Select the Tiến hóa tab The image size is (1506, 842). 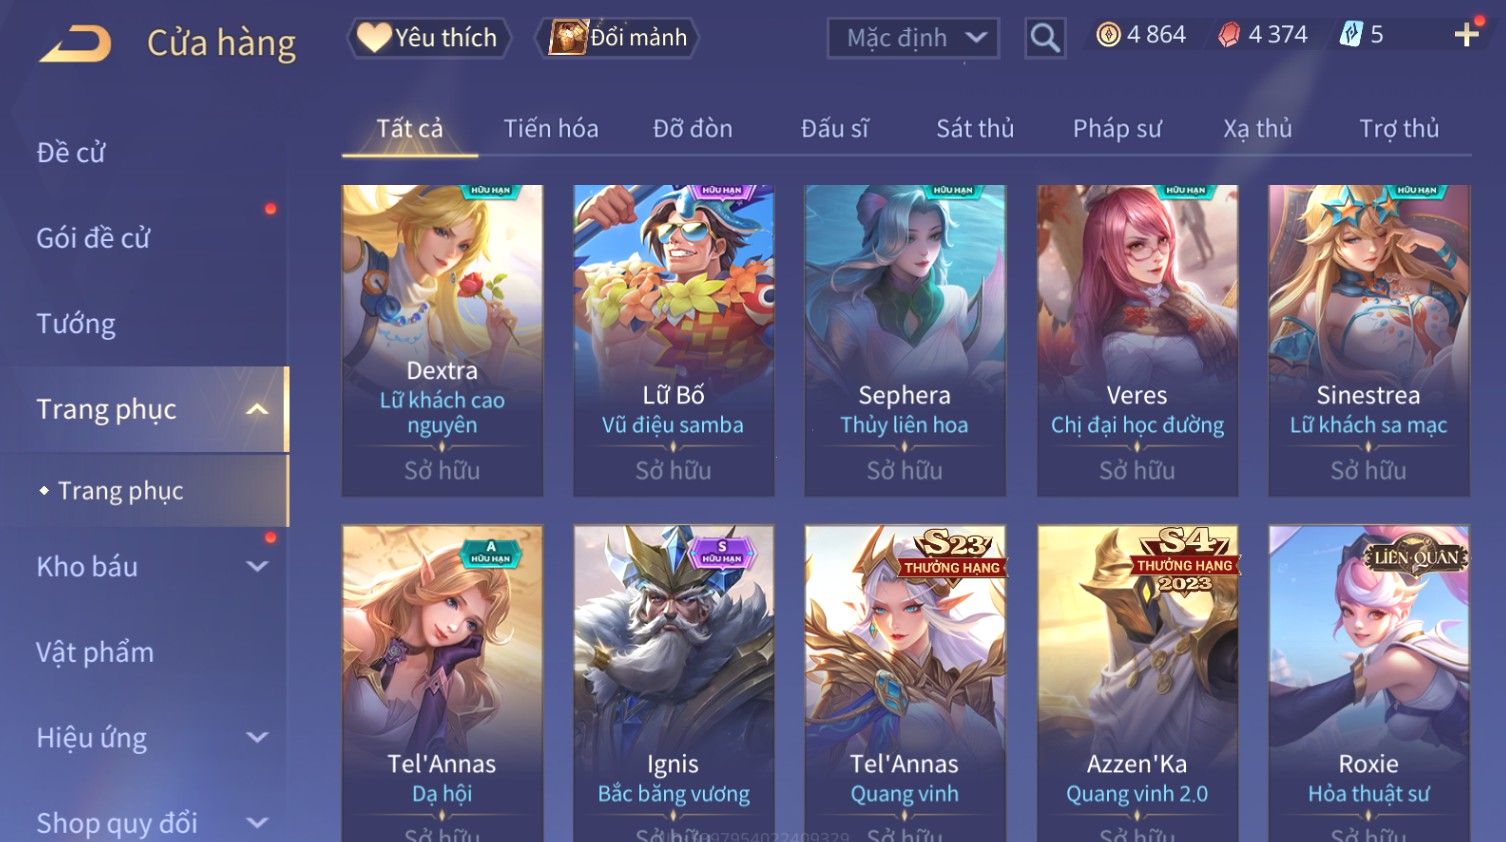[x=551, y=129]
